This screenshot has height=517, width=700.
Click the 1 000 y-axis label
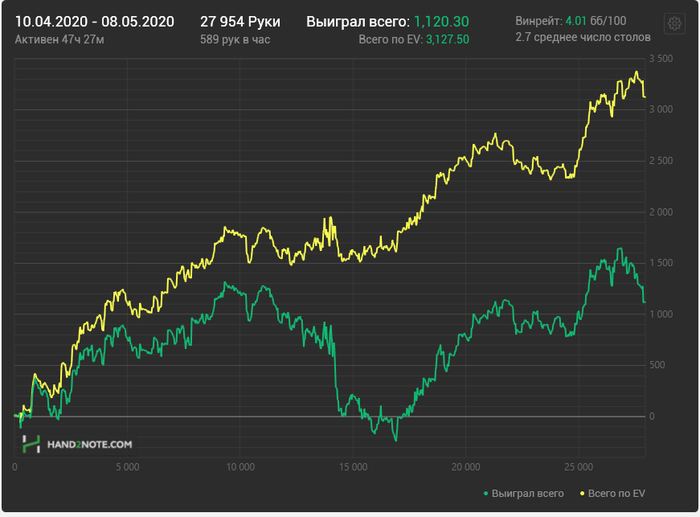[x=661, y=314]
